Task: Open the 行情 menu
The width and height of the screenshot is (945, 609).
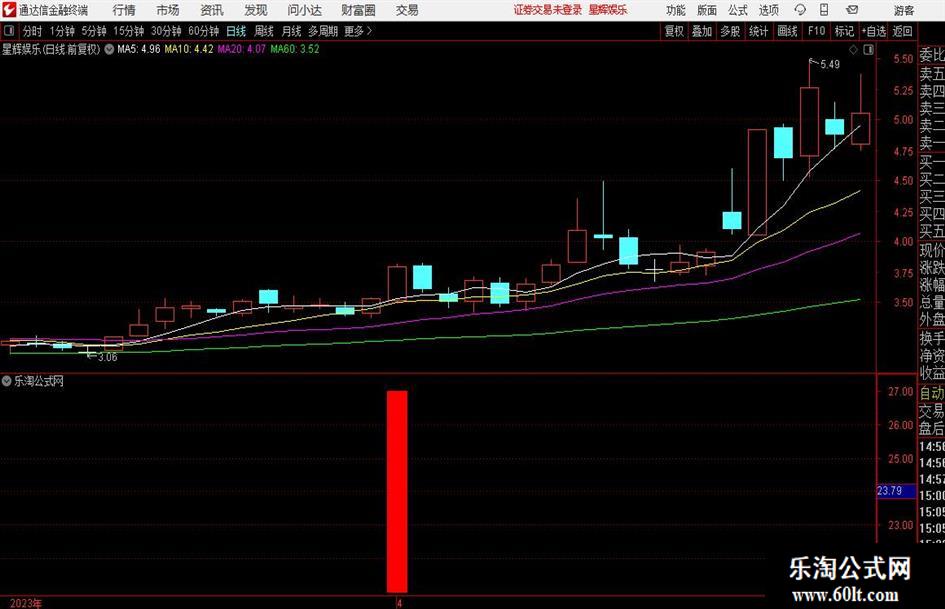Action: coord(124,10)
